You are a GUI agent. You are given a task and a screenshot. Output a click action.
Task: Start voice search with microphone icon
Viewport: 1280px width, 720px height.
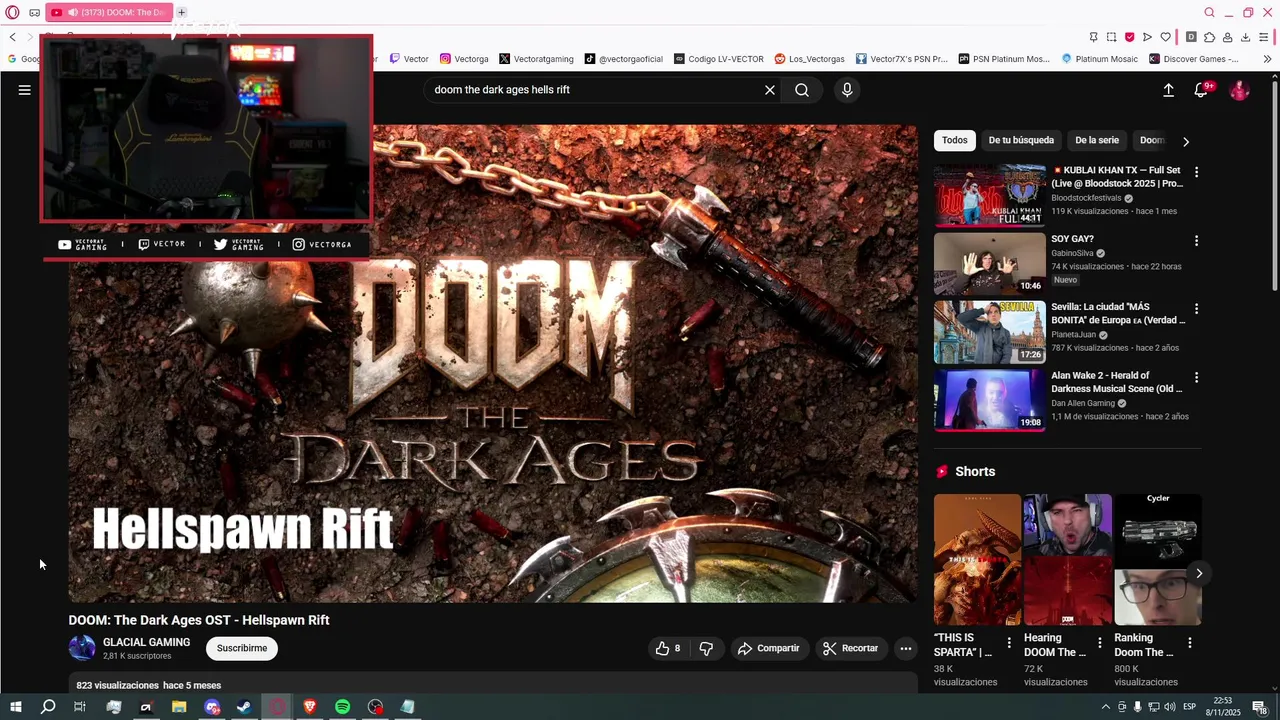[847, 90]
